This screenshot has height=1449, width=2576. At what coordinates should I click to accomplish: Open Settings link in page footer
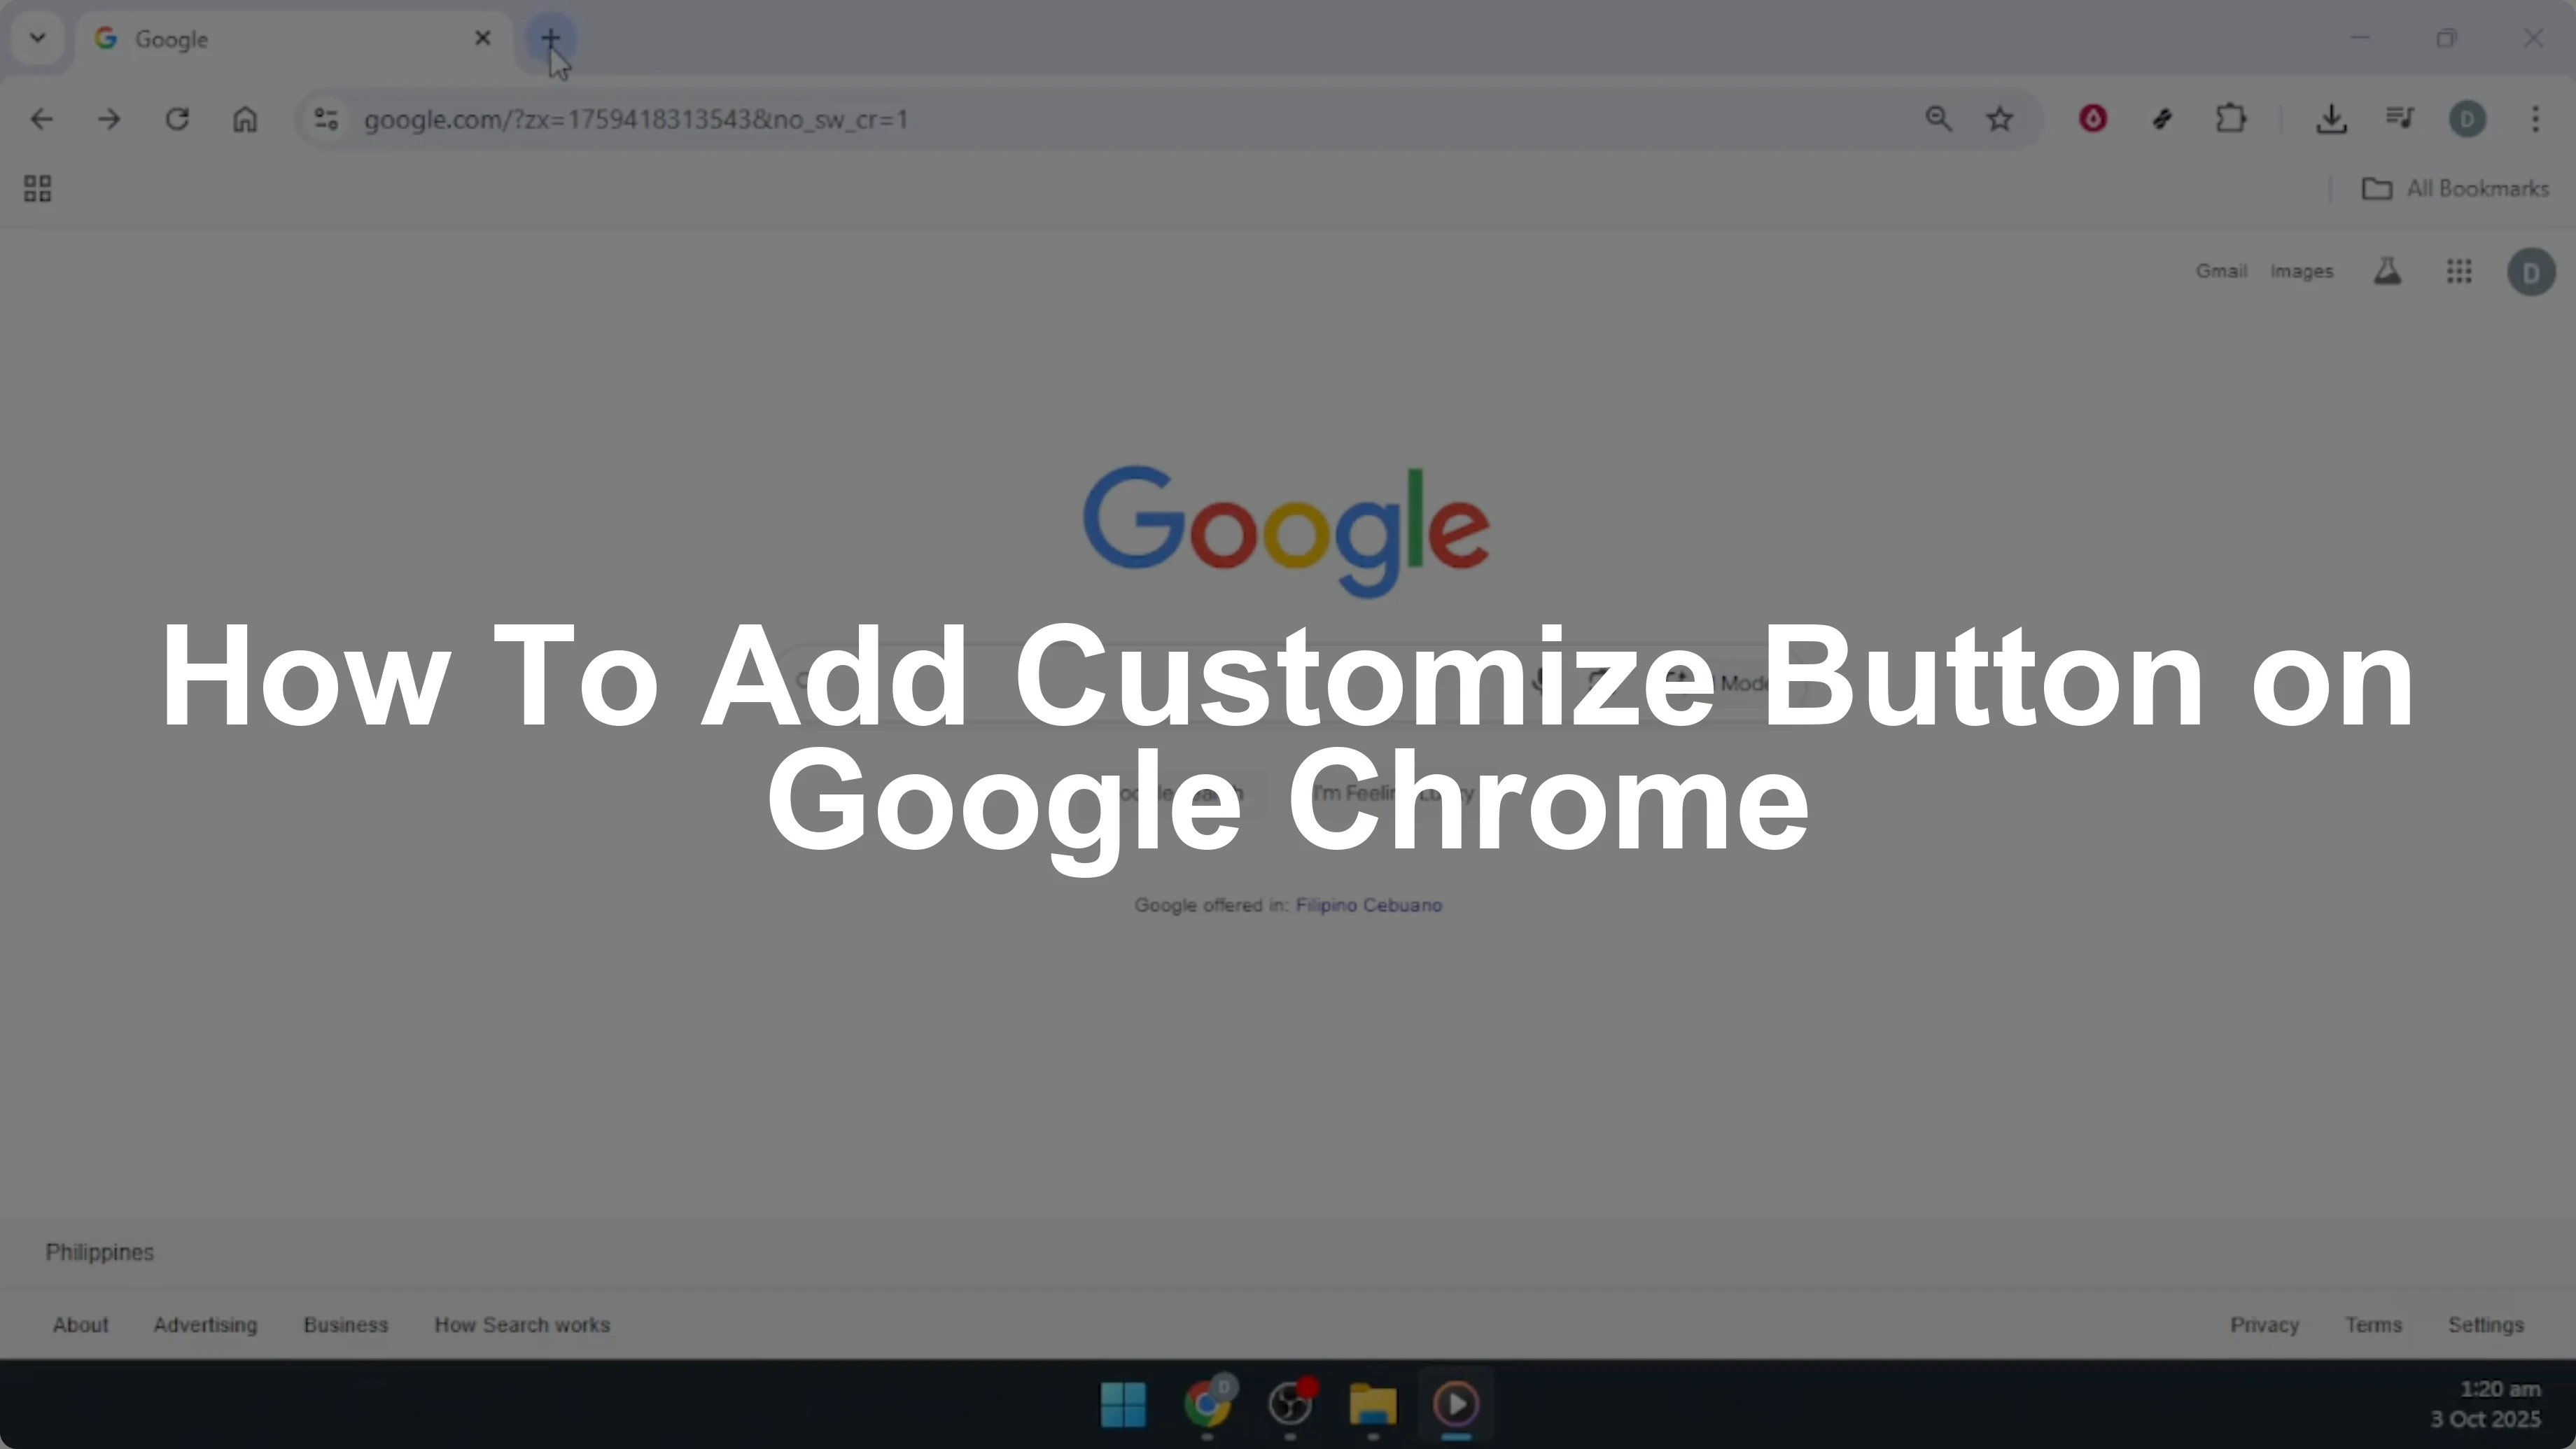(x=2485, y=1325)
